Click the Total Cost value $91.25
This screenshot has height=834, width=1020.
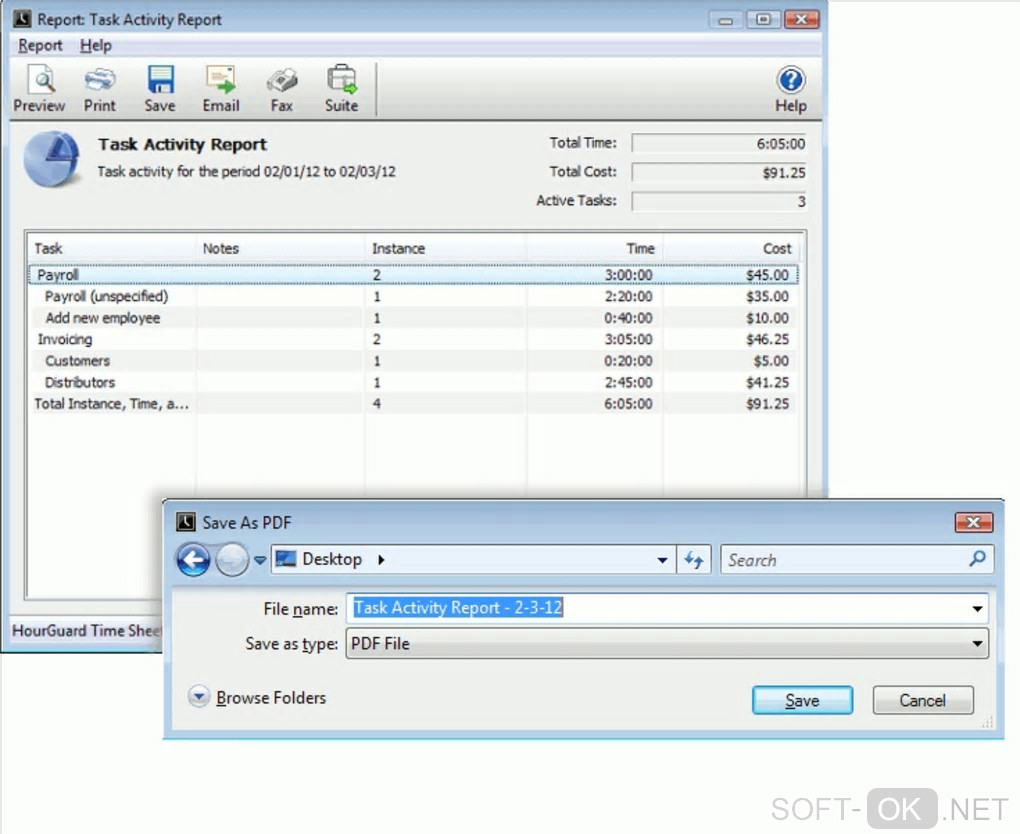point(719,172)
